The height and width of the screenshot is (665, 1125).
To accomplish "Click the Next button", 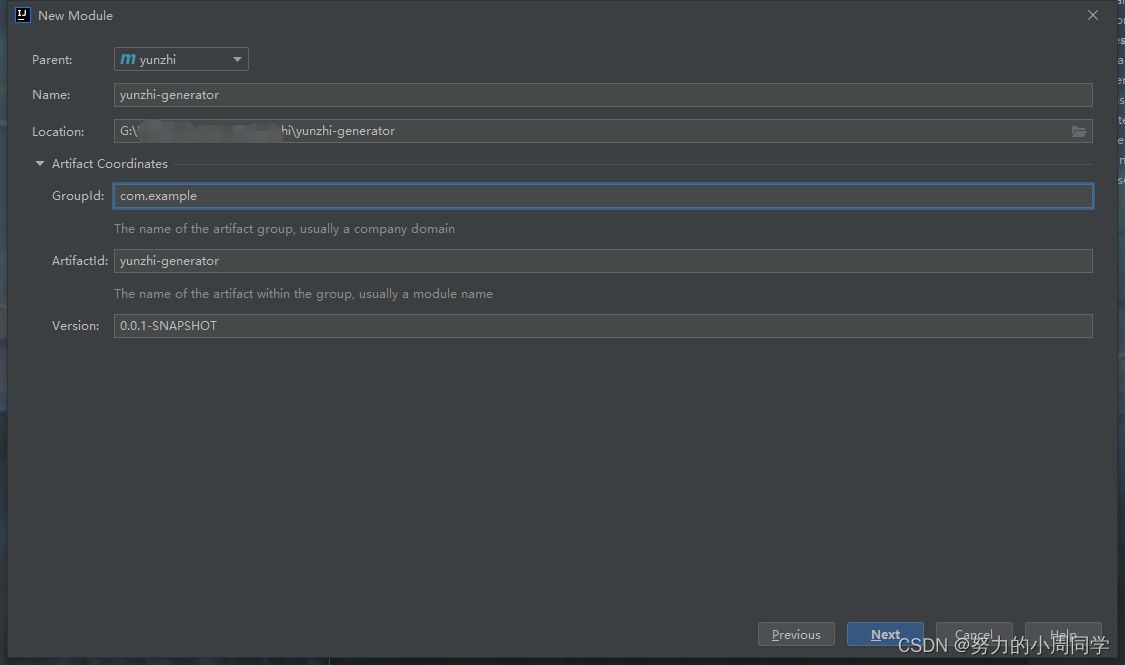I will coord(884,634).
